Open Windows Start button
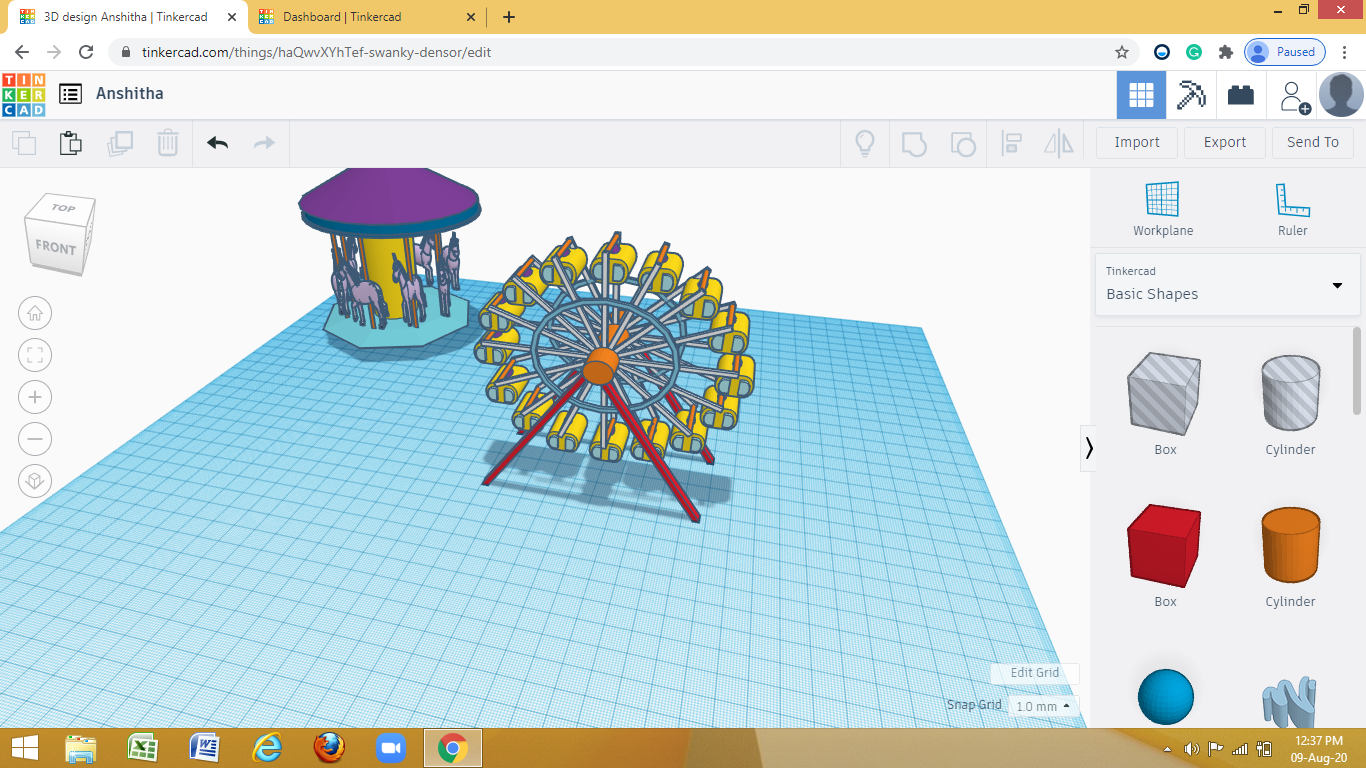Image resolution: width=1366 pixels, height=768 pixels. 24,748
